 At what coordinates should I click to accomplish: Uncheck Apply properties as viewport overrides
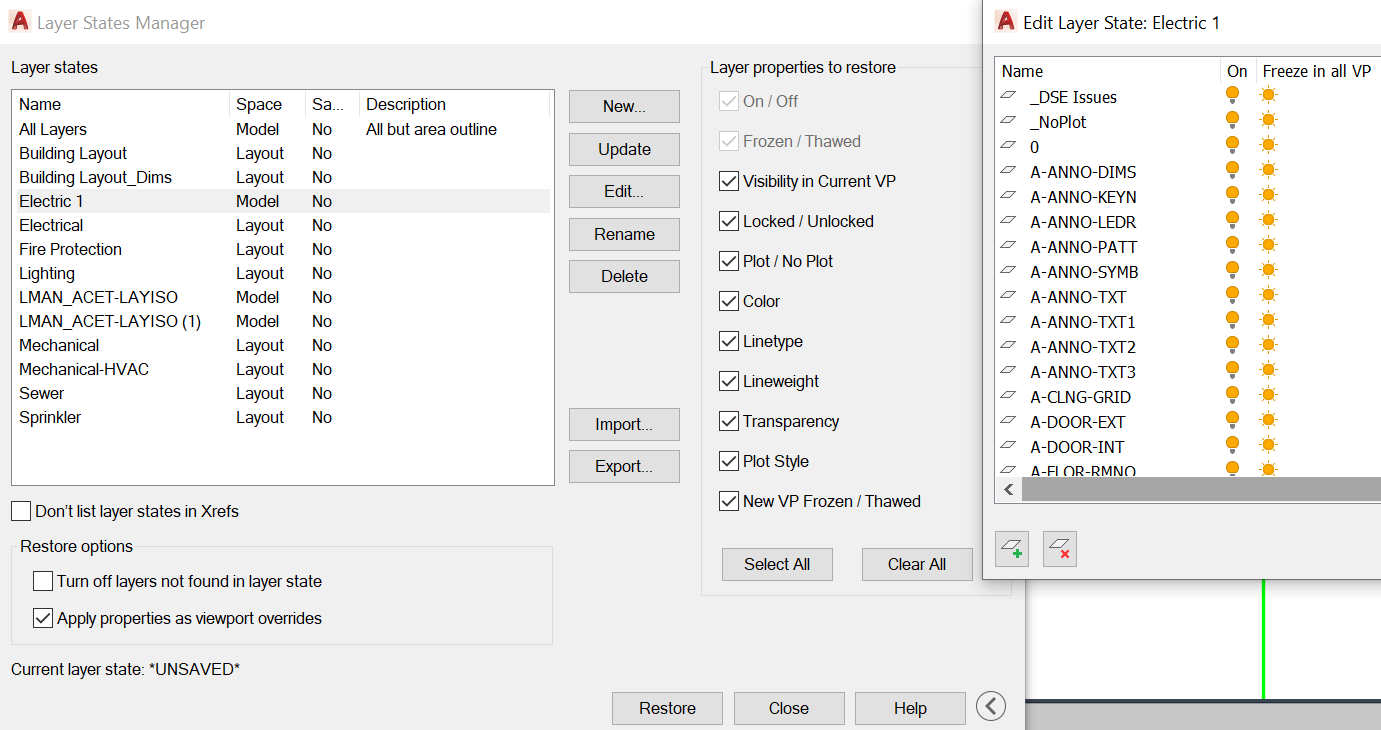(43, 618)
